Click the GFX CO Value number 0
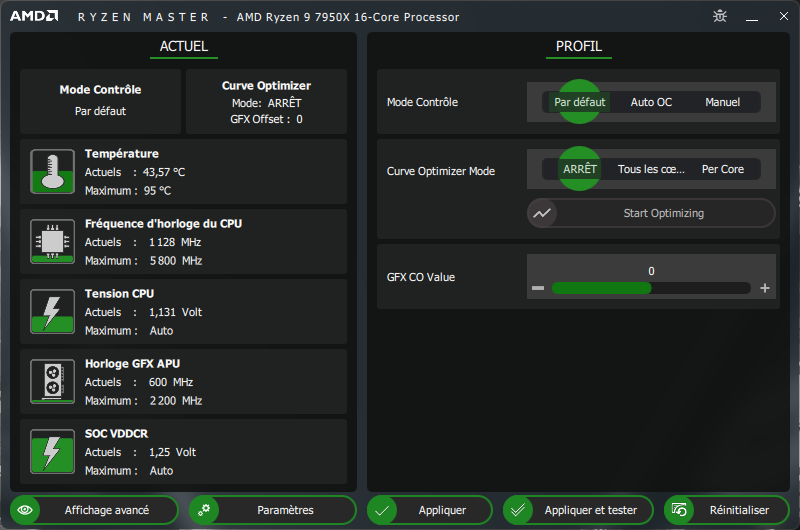Viewport: 800px width, 530px height. pyautogui.click(x=651, y=271)
